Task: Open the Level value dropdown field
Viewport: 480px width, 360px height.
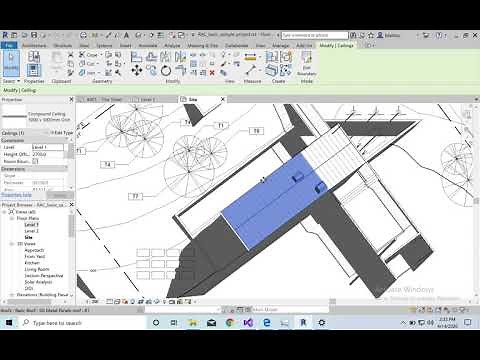Action: (x=47, y=147)
